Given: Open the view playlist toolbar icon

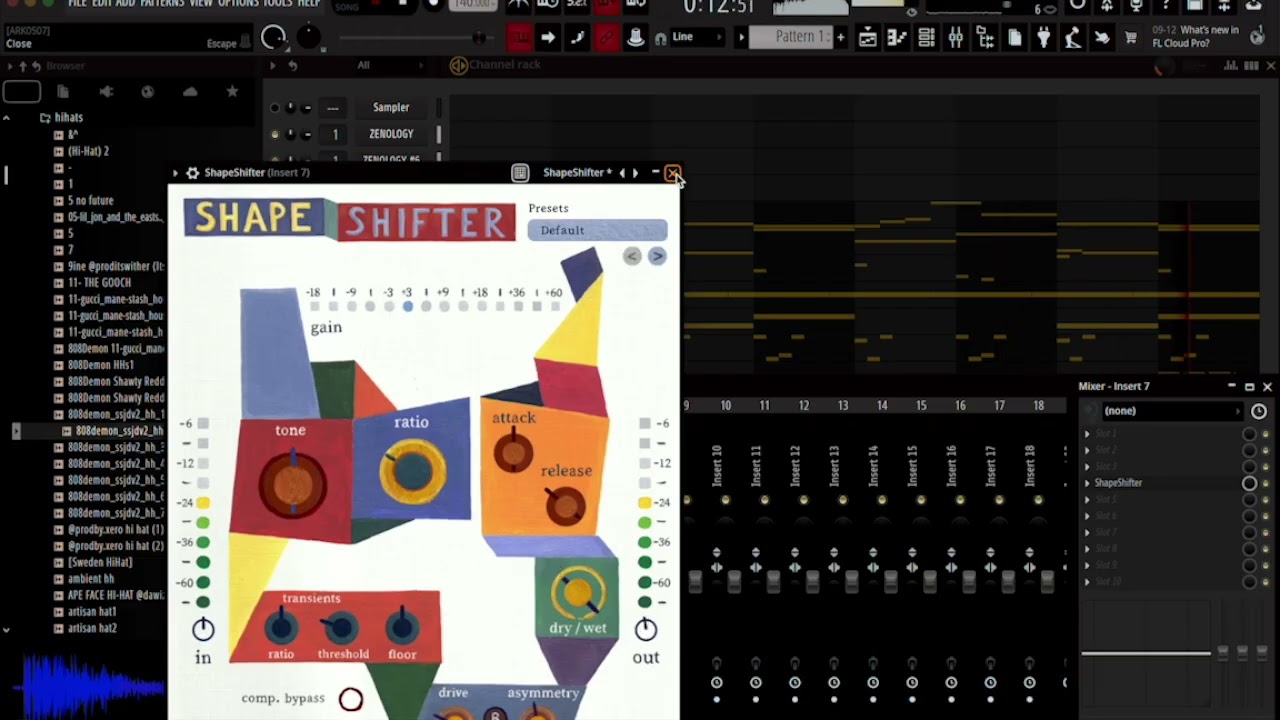Looking at the screenshot, I should pyautogui.click(x=868, y=38).
